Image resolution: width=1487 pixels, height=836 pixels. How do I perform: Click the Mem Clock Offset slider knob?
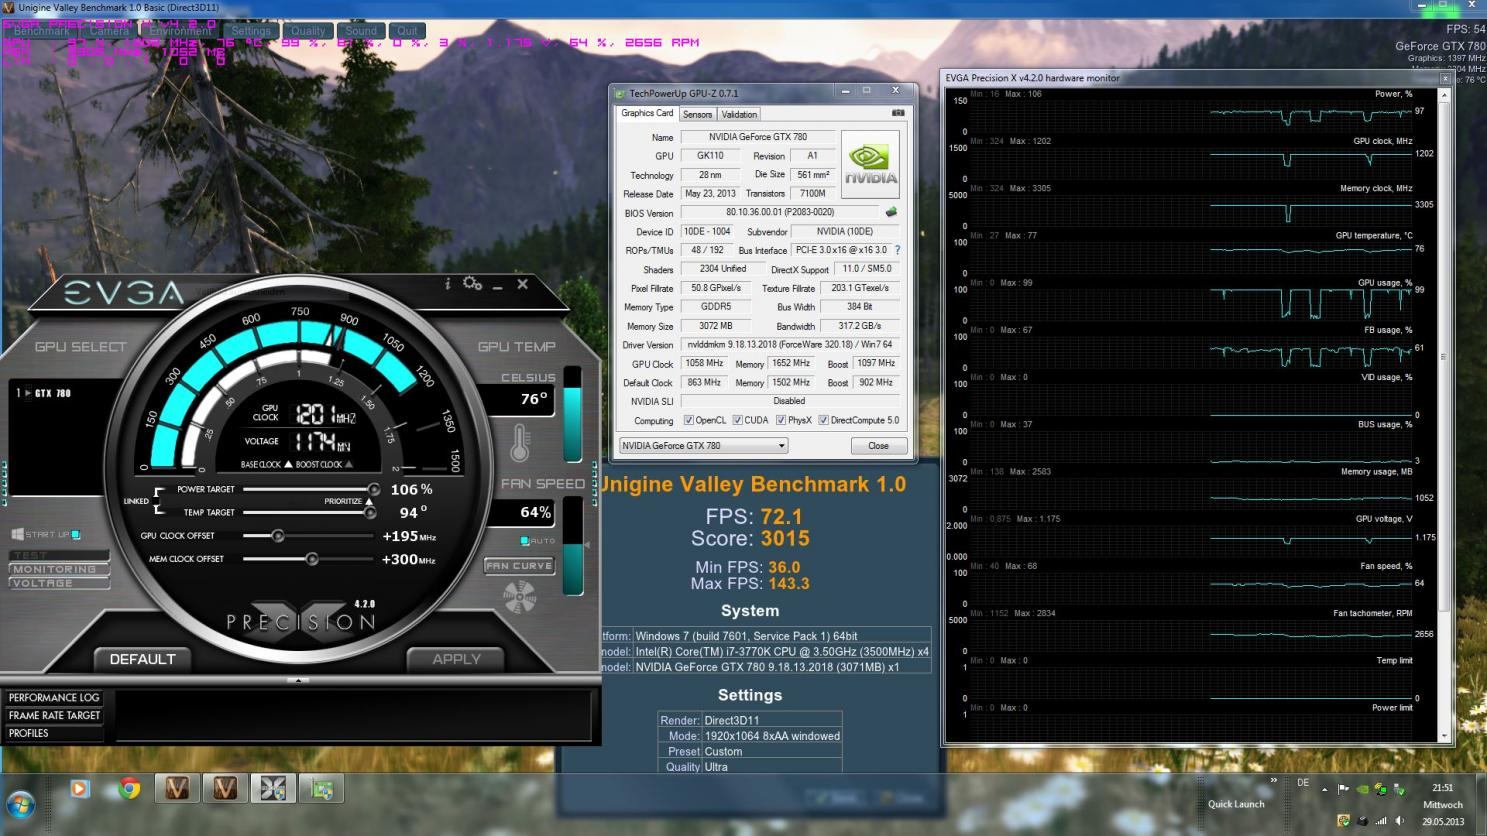(312, 559)
